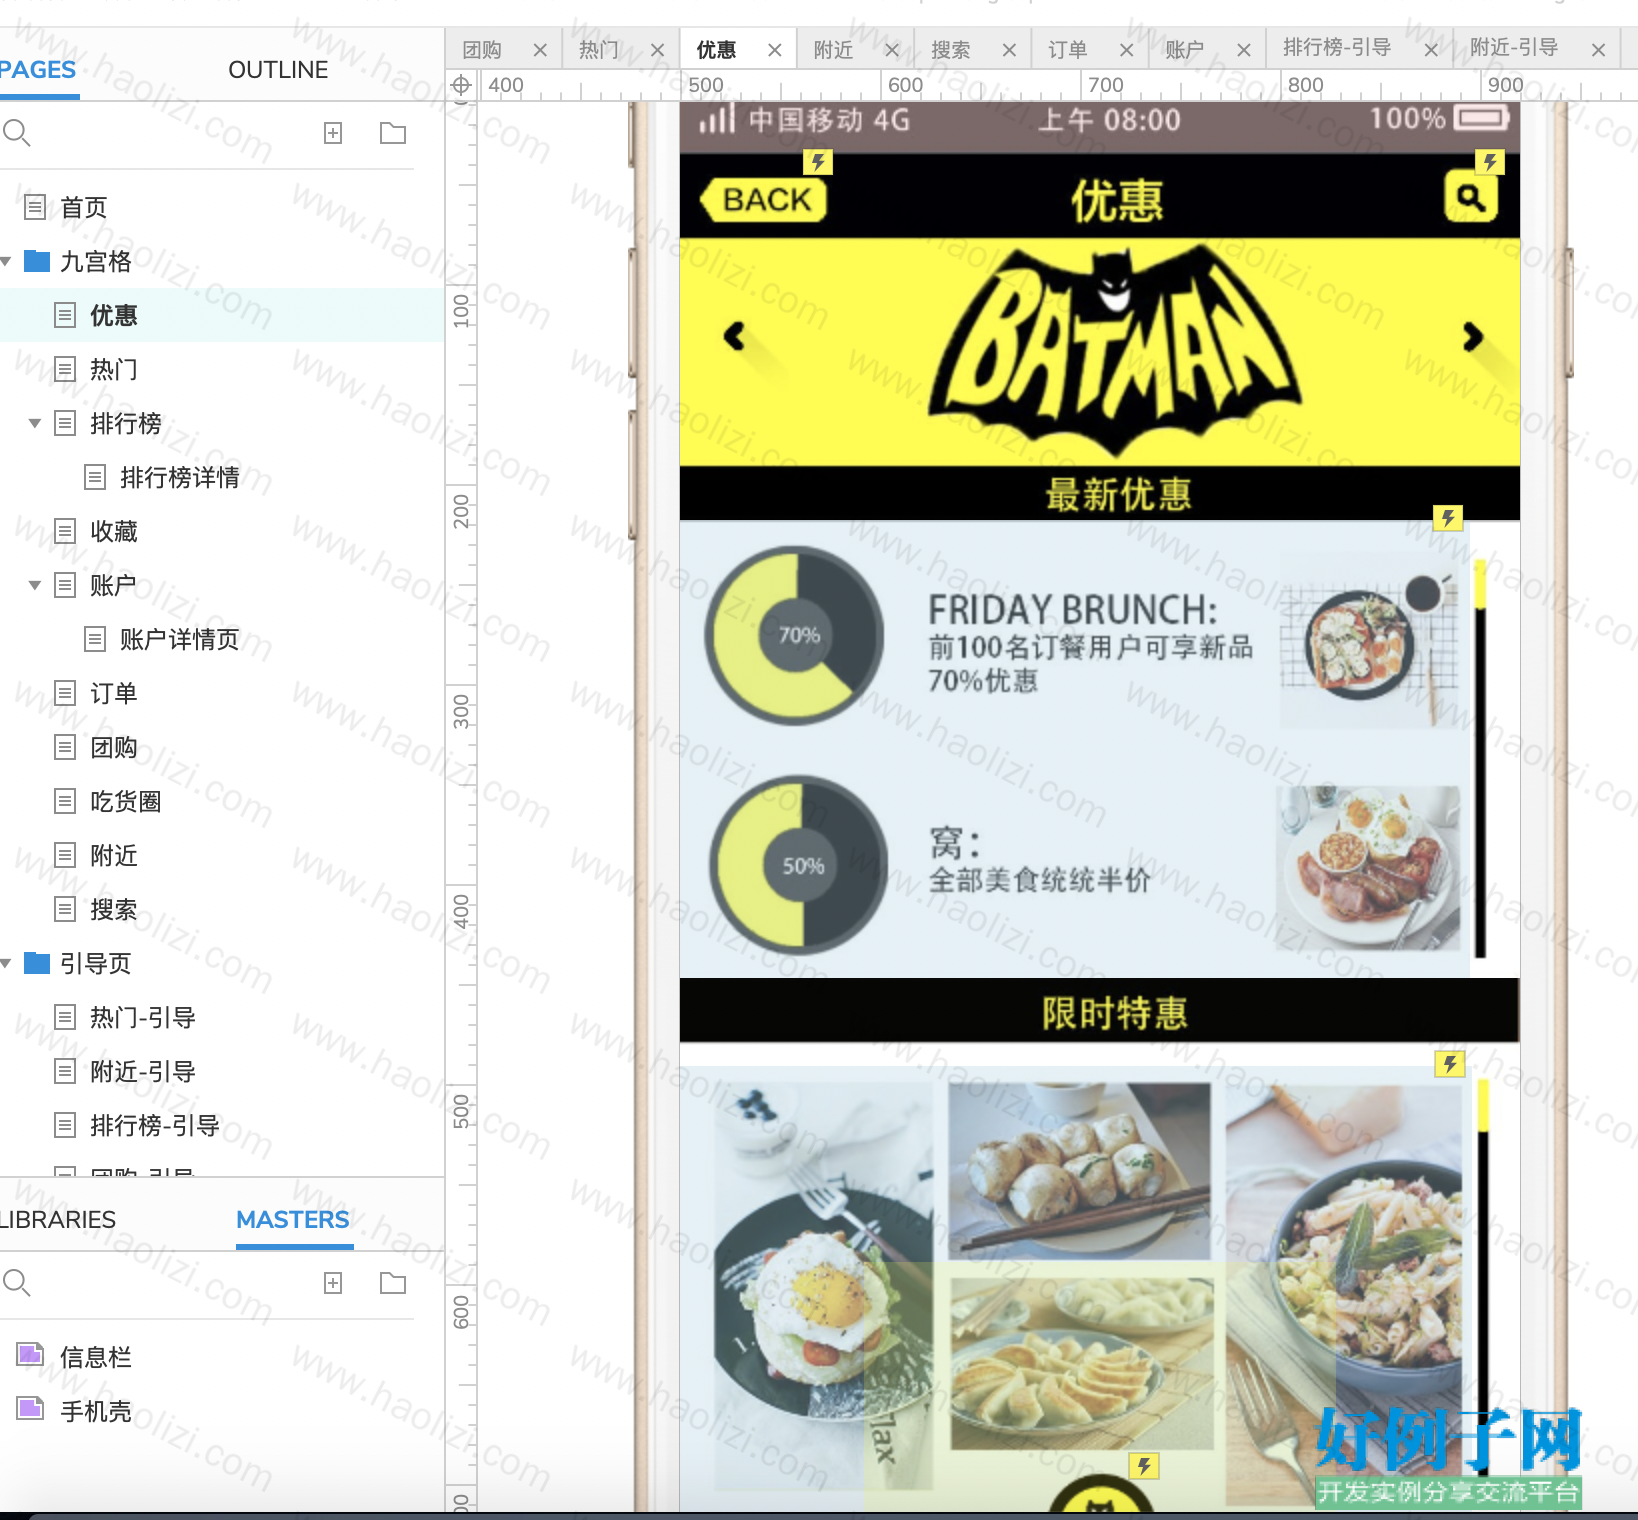The height and width of the screenshot is (1520, 1638).
Task: Collapse the 排行榜 page tree
Action: coord(35,424)
